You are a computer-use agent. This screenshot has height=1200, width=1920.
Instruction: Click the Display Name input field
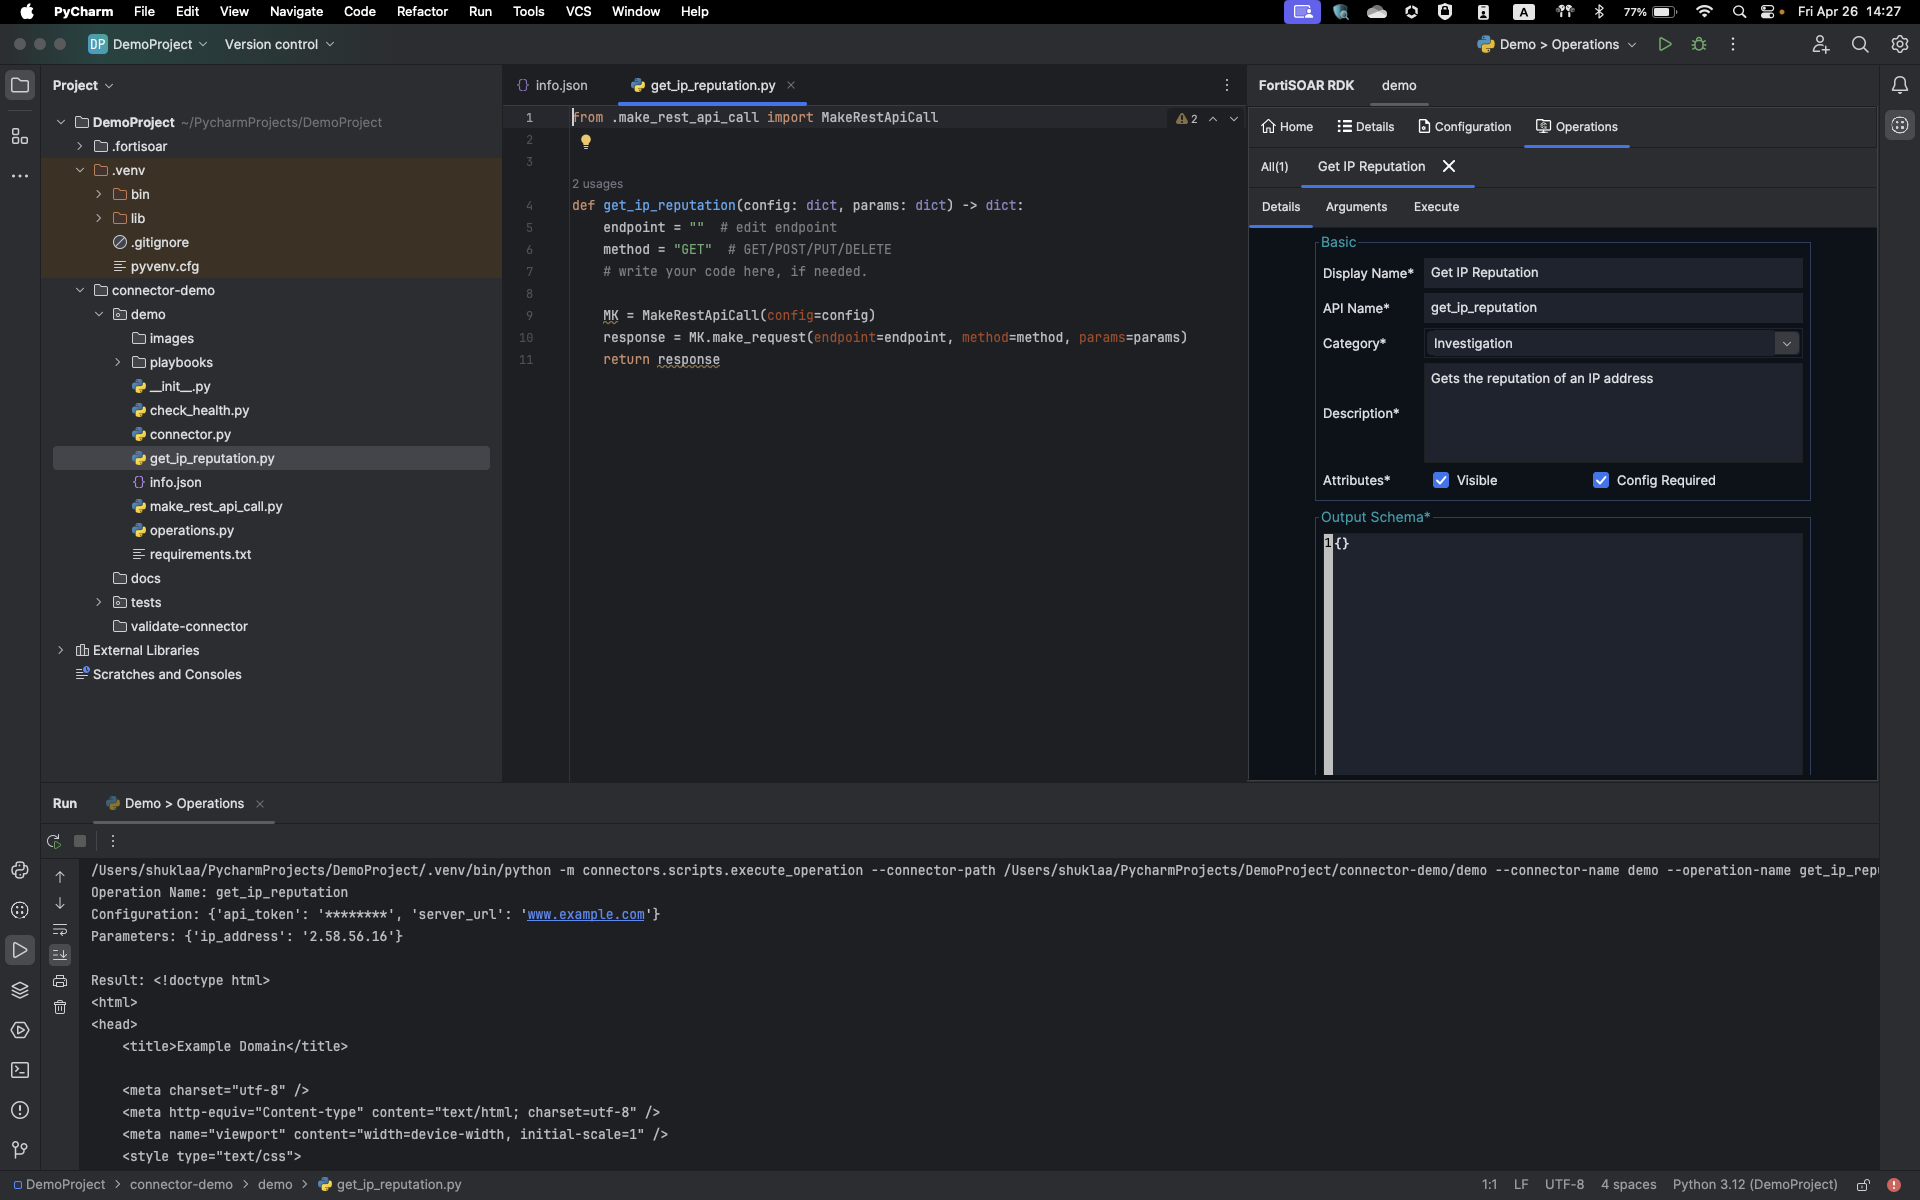(x=1612, y=273)
